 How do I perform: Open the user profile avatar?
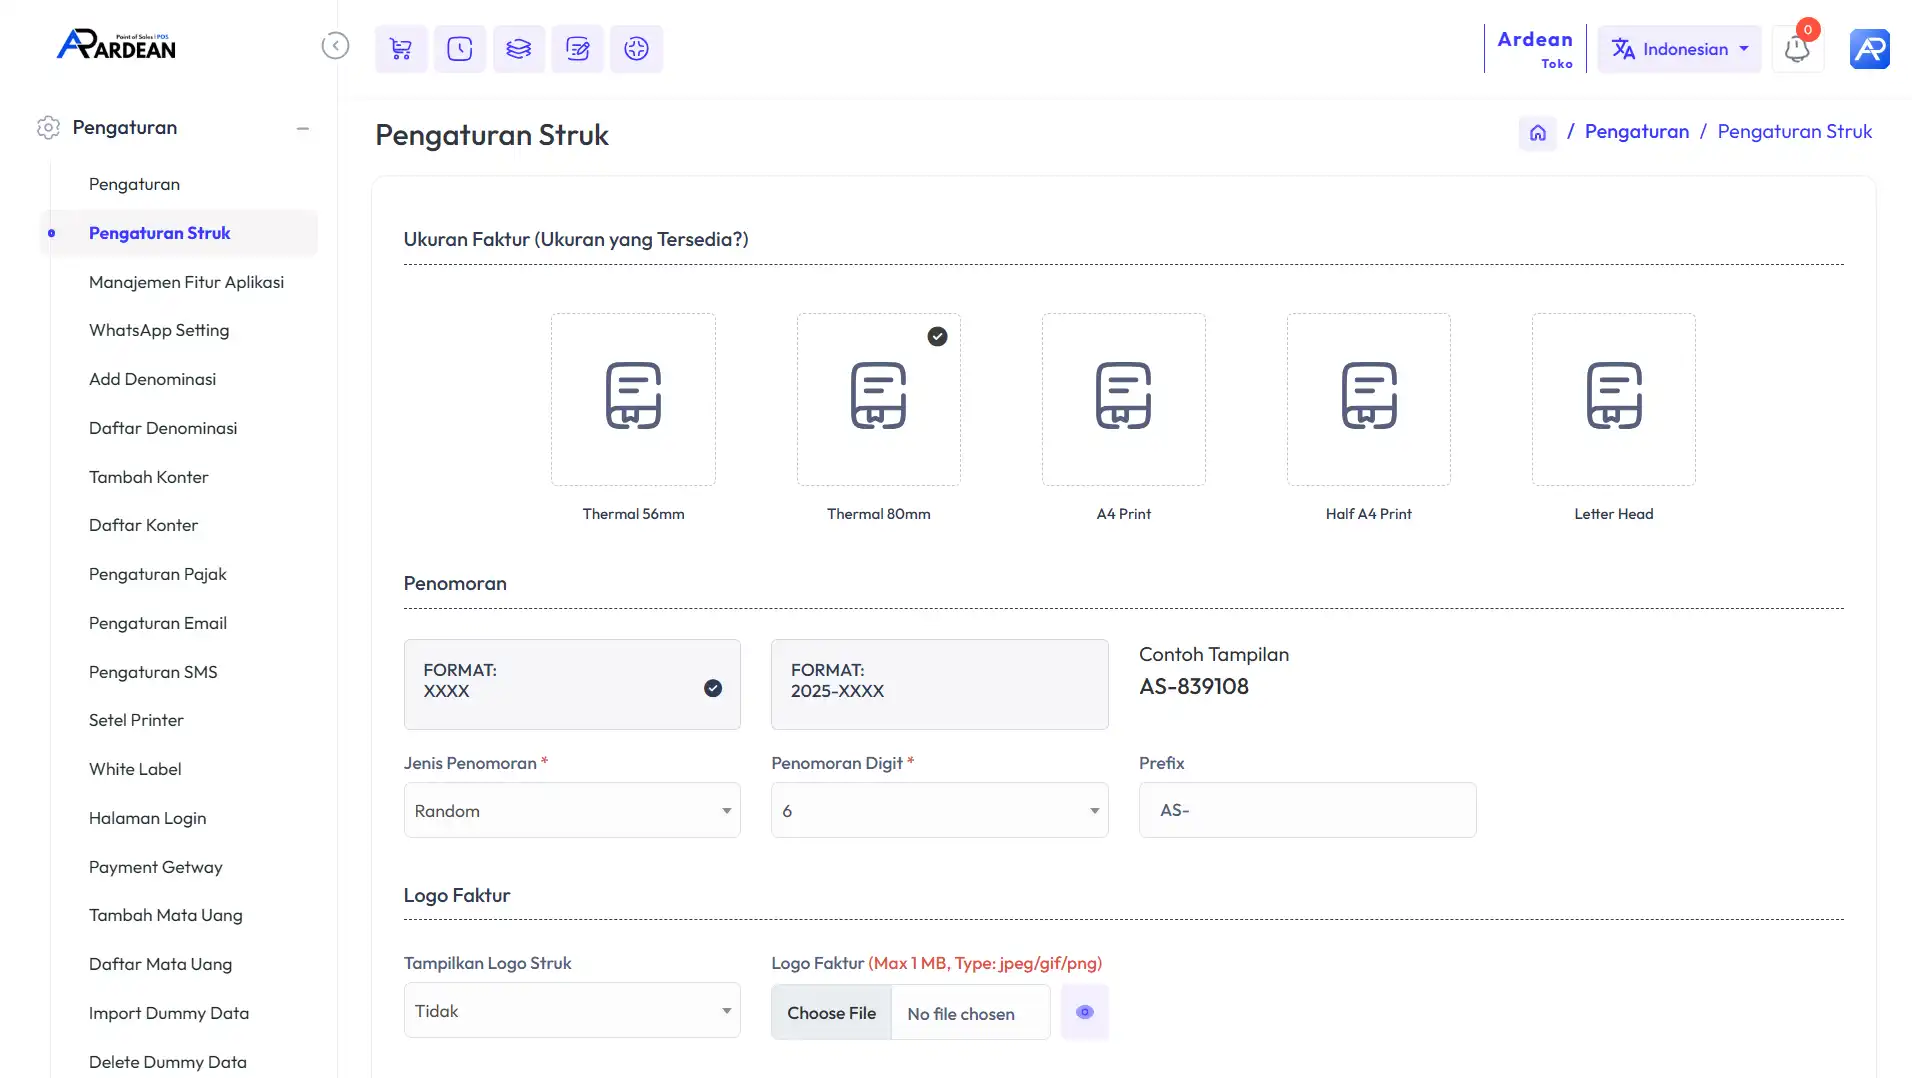tap(1869, 49)
